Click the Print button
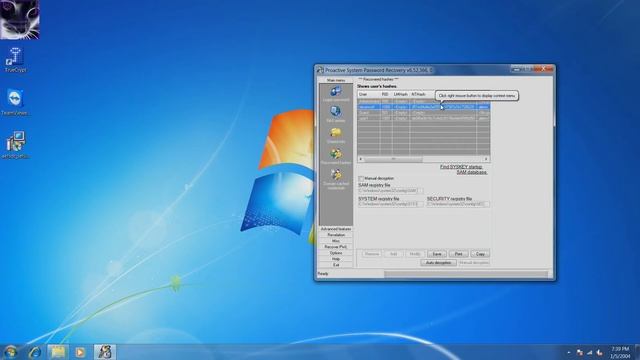640x360 pixels. [x=458, y=254]
